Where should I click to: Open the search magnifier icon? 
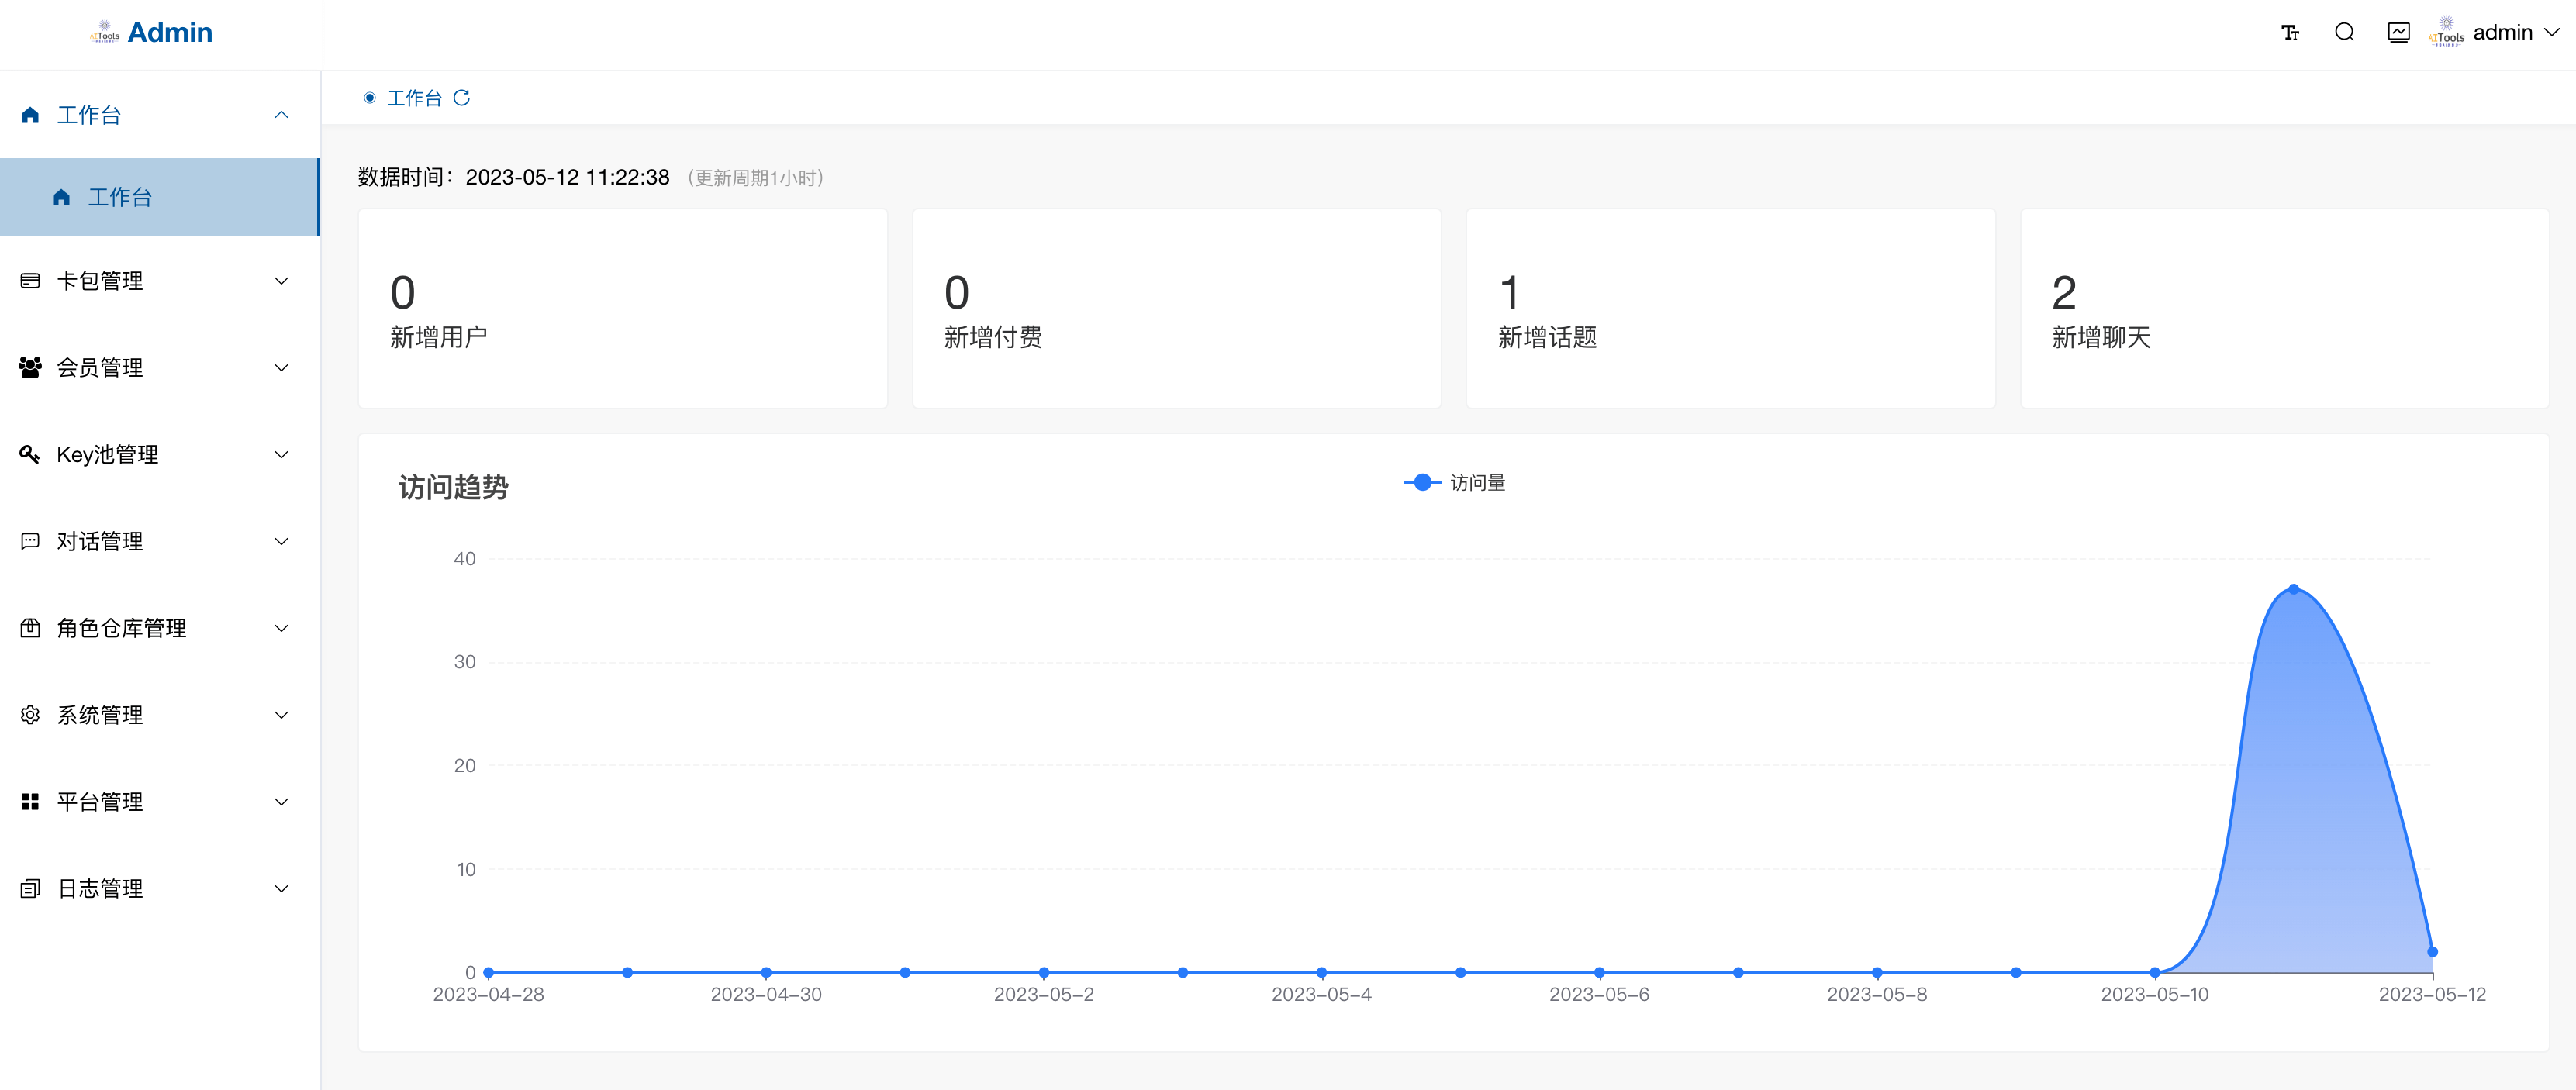point(2344,33)
